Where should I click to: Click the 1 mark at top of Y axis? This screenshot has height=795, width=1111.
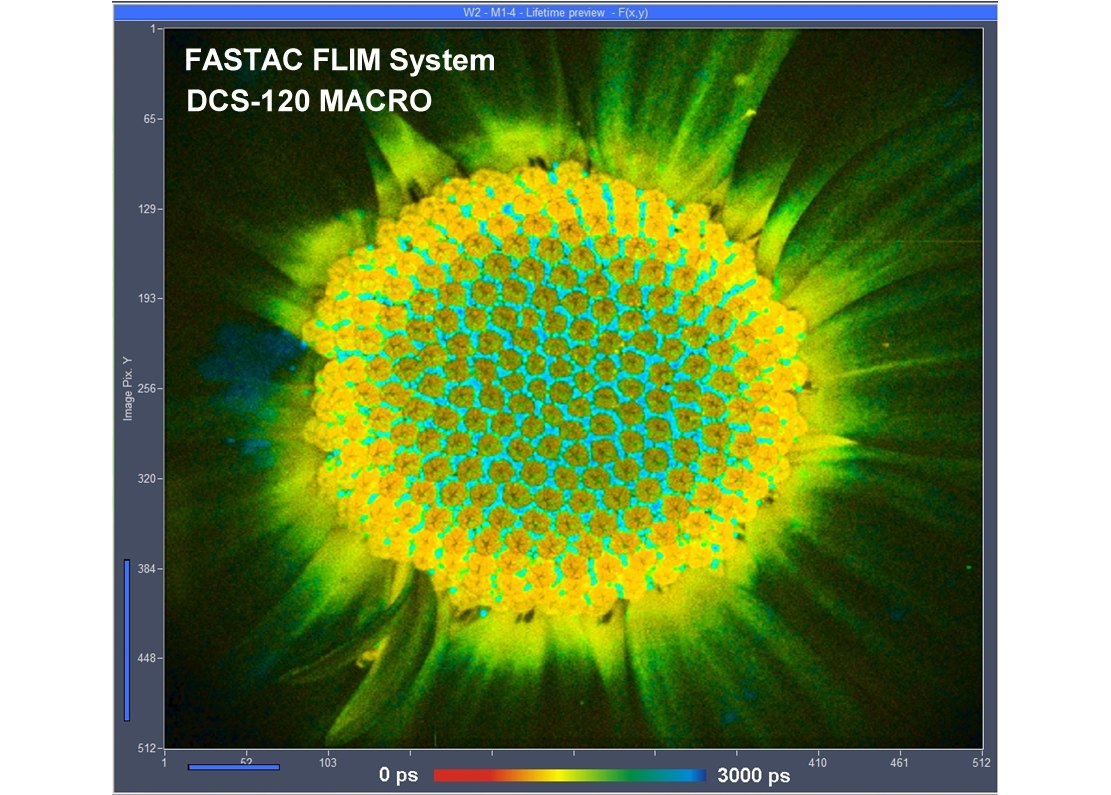pos(152,26)
